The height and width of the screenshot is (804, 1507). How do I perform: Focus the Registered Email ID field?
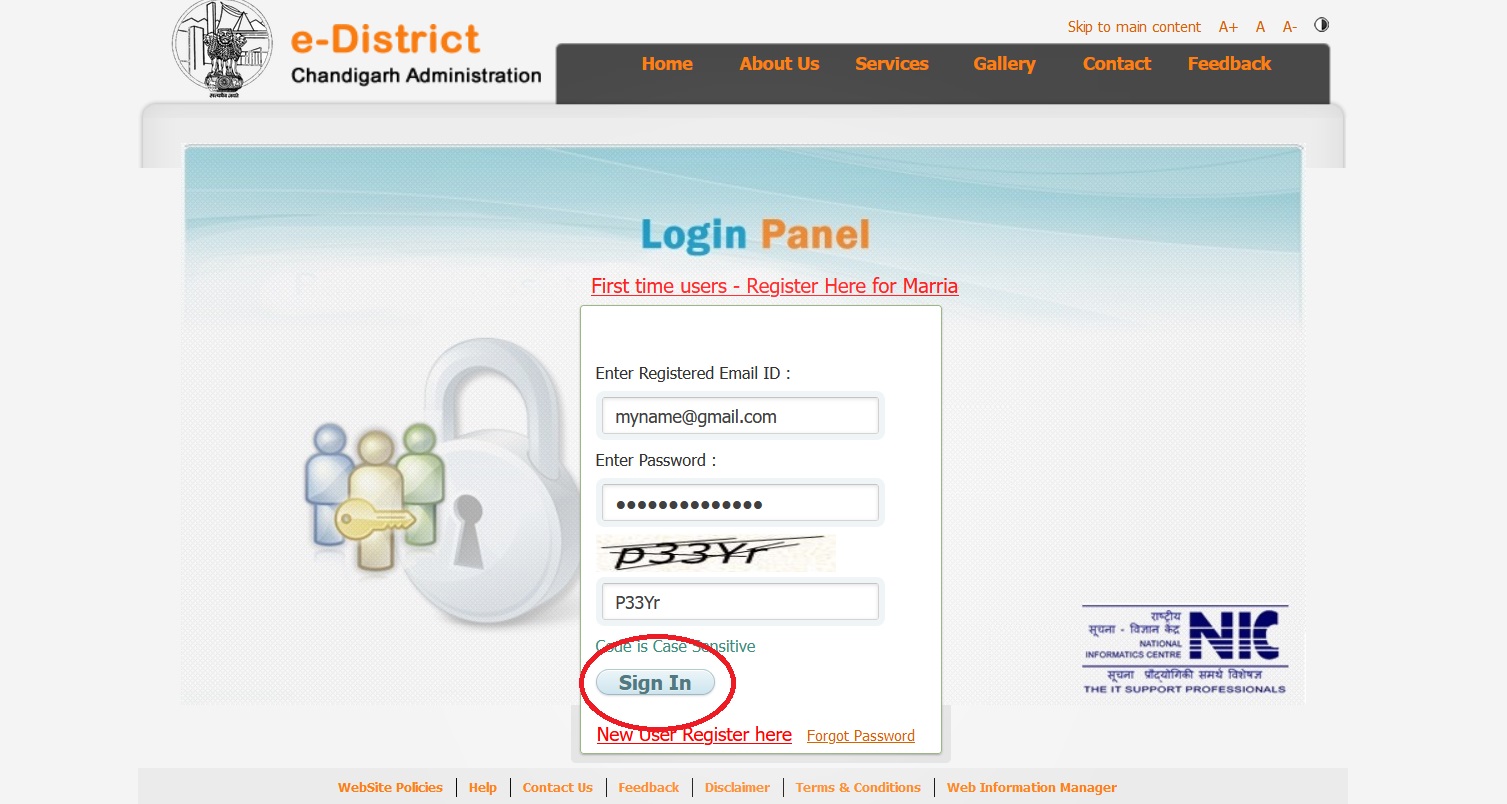click(x=740, y=416)
